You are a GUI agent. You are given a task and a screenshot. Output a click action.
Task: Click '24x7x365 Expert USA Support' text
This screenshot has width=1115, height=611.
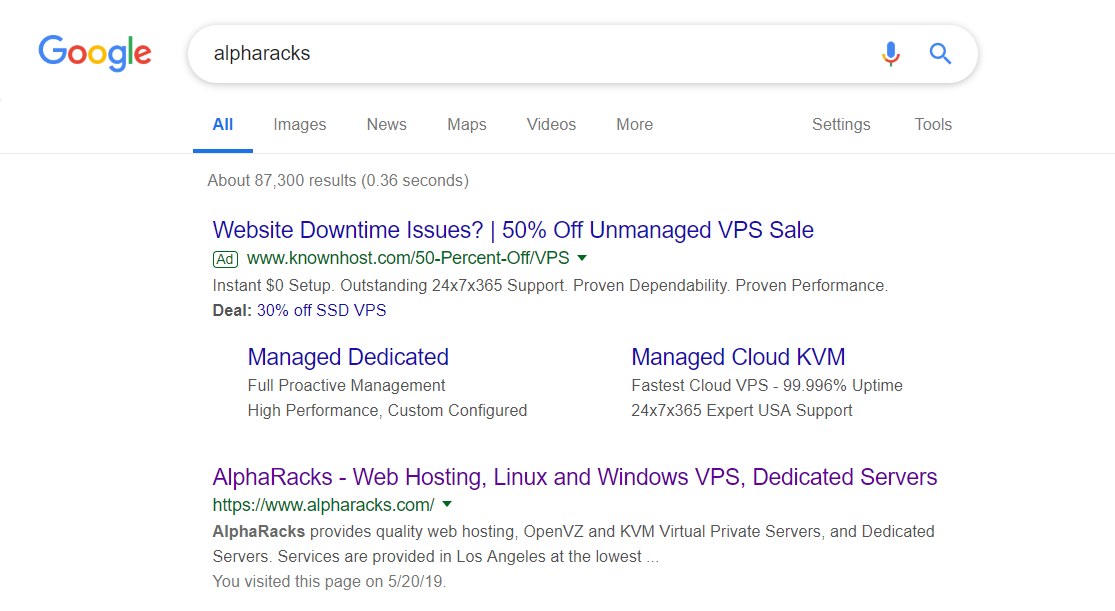pyautogui.click(x=742, y=410)
